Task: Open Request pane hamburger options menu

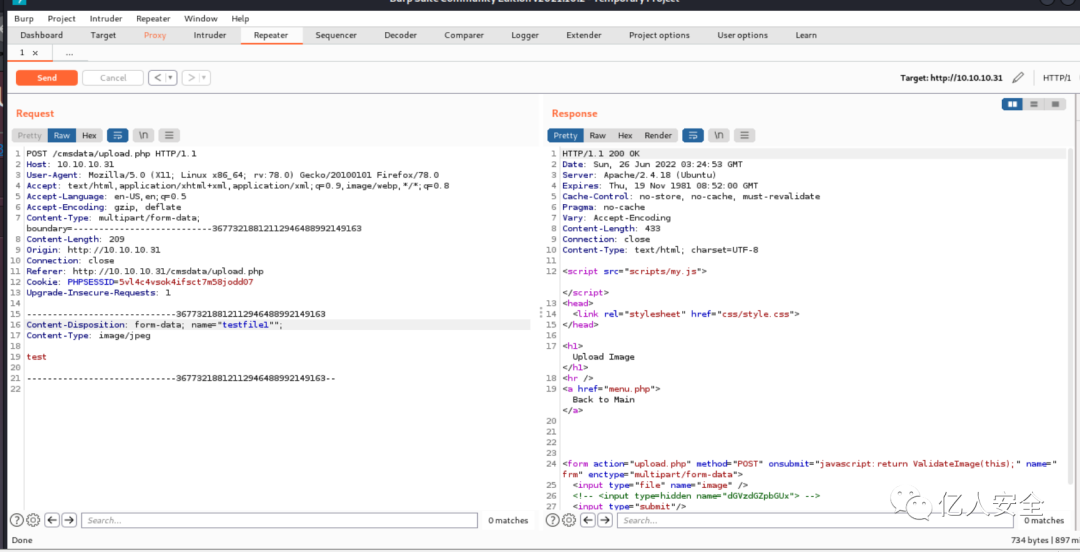Action: (x=169, y=135)
